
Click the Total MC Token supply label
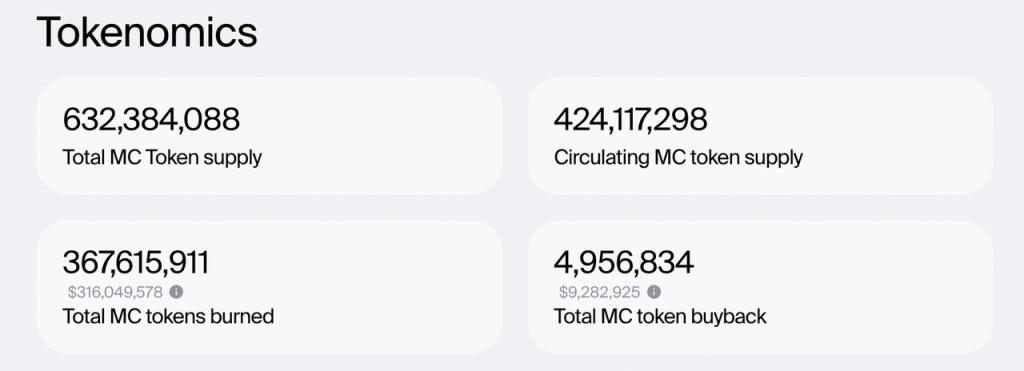point(162,157)
